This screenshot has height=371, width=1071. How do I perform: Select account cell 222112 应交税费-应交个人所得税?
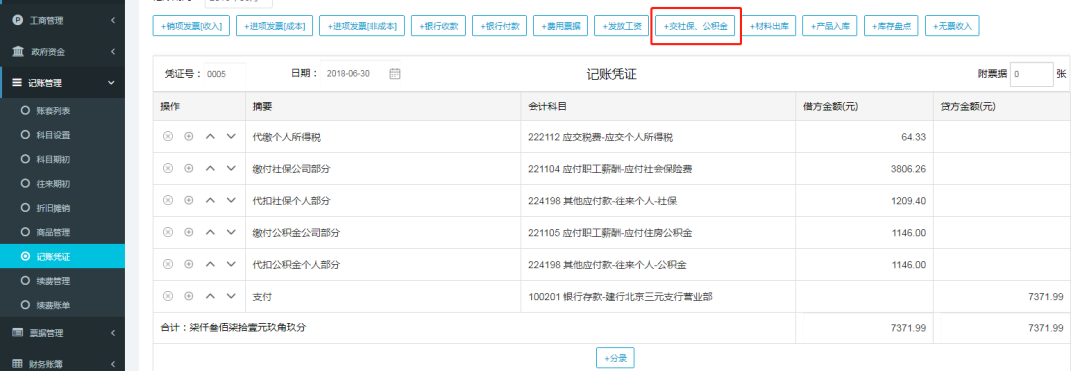(658, 137)
